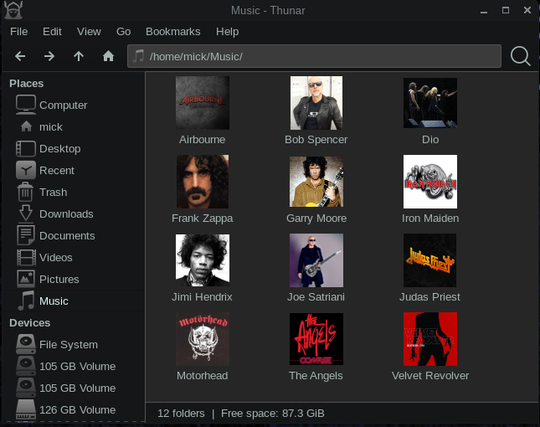Click the '12 folders' status bar text

tap(181, 413)
